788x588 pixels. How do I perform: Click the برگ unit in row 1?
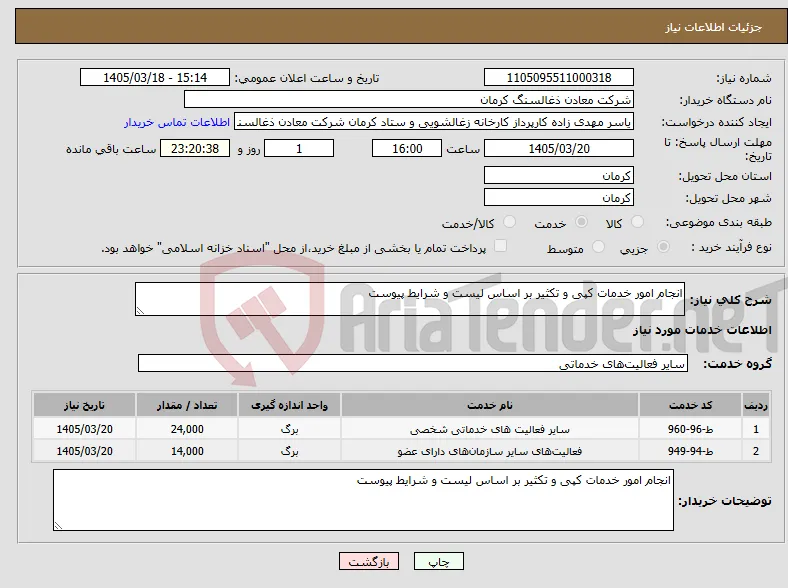click(289, 429)
